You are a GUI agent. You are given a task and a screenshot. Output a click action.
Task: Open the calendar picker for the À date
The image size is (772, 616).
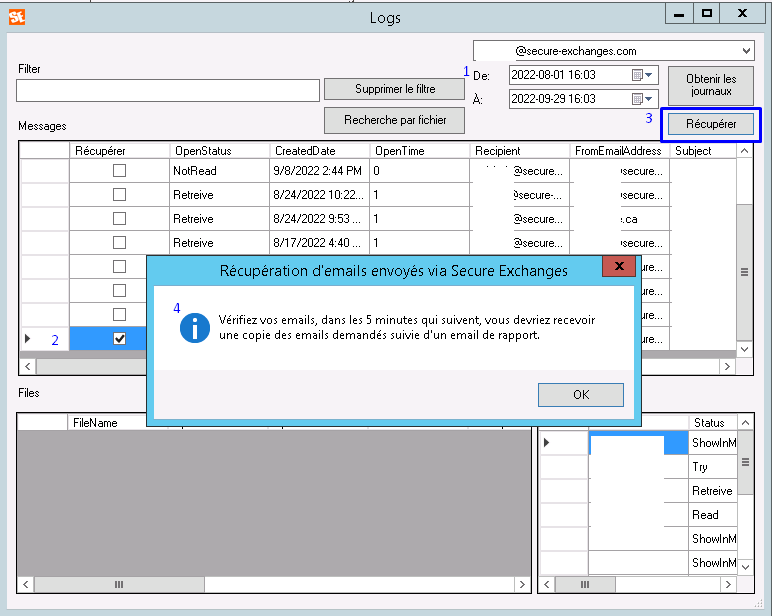click(x=637, y=99)
